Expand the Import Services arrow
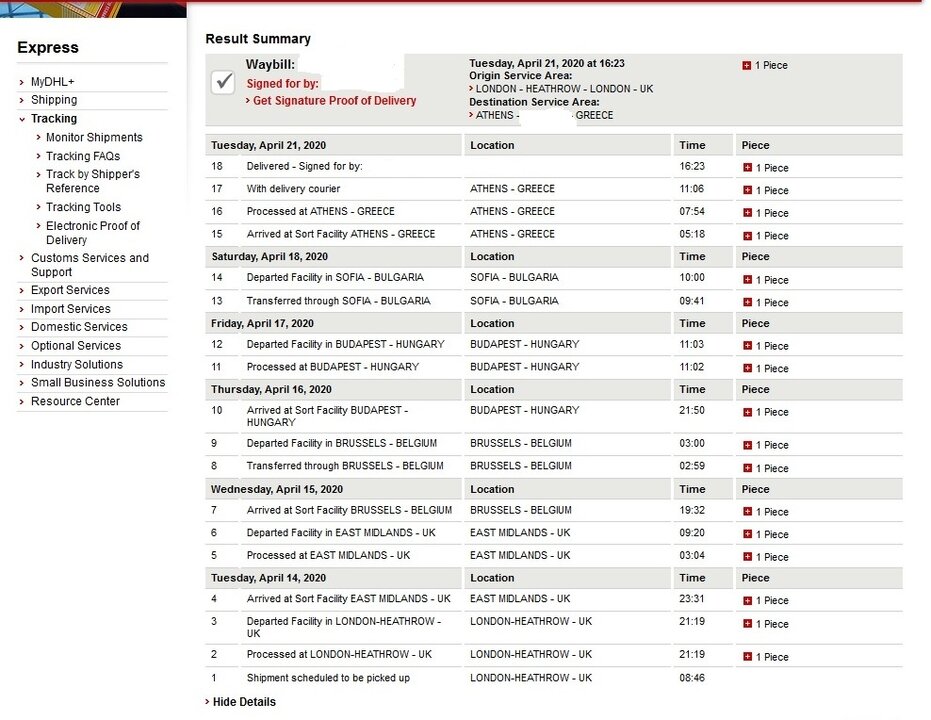Image resolution: width=931 pixels, height=720 pixels. pos(22,309)
